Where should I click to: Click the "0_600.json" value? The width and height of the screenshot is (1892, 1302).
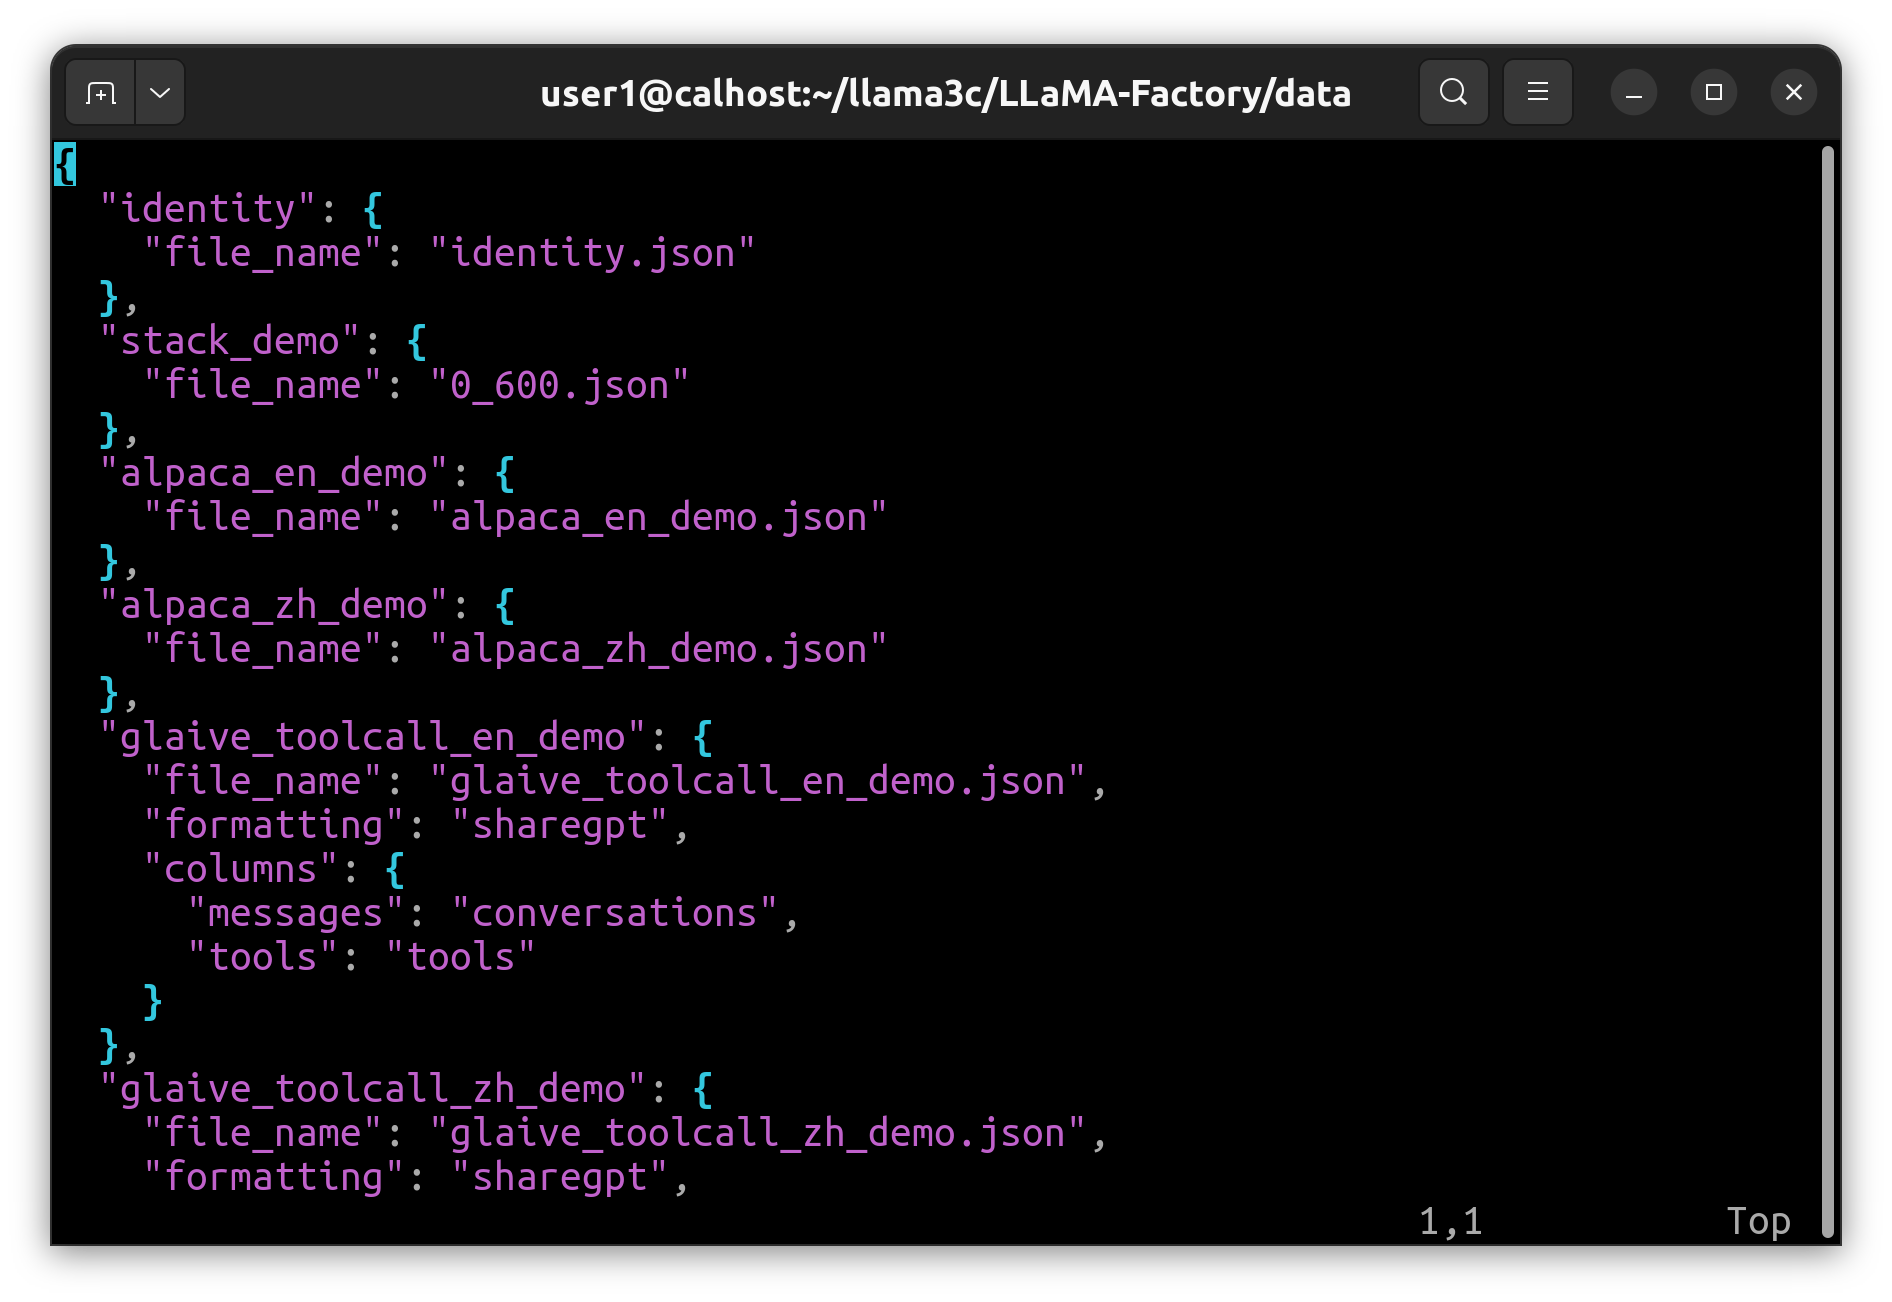(559, 385)
